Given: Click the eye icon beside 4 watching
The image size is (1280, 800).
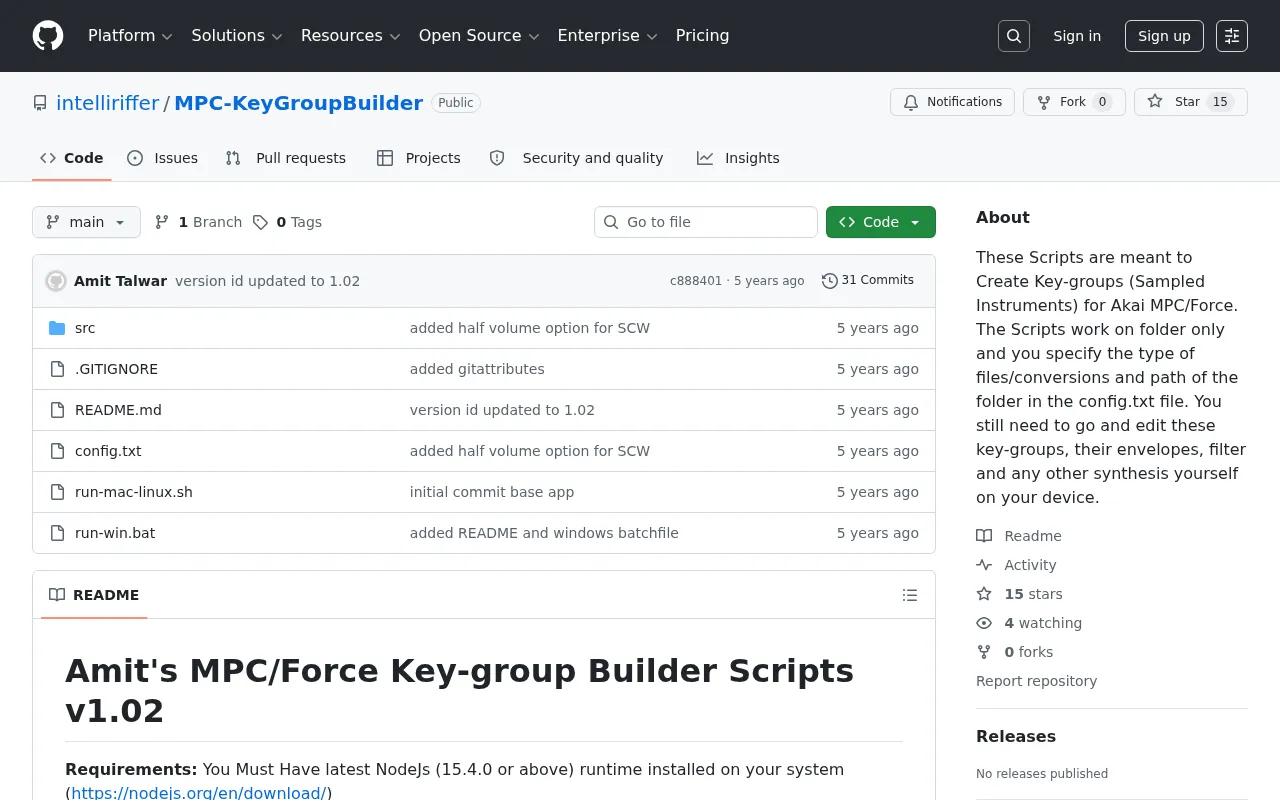Looking at the screenshot, I should click(x=984, y=623).
